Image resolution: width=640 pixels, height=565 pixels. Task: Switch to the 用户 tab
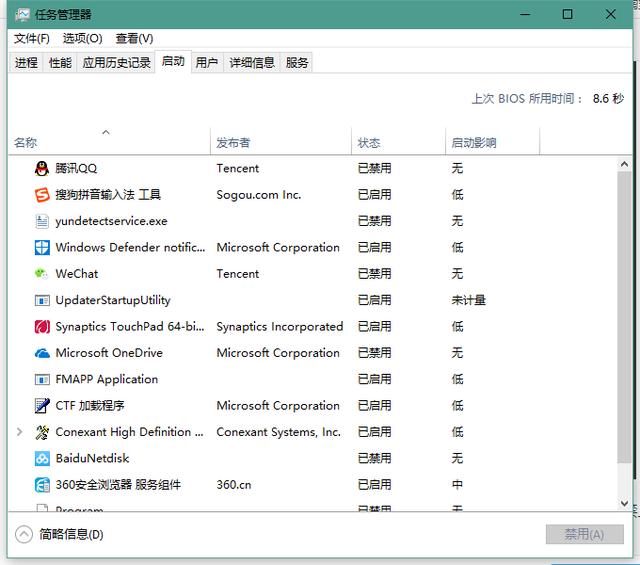[x=207, y=62]
